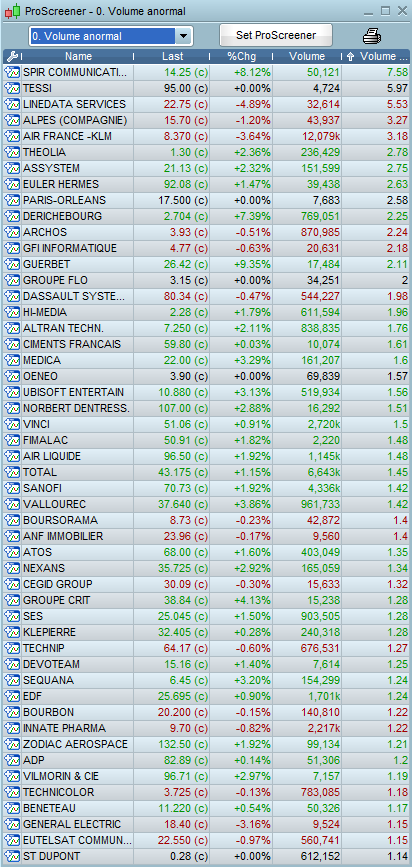Screen dimensions: 412x867
Task: Open chart icon for GUERBET row
Action: (x=12, y=264)
